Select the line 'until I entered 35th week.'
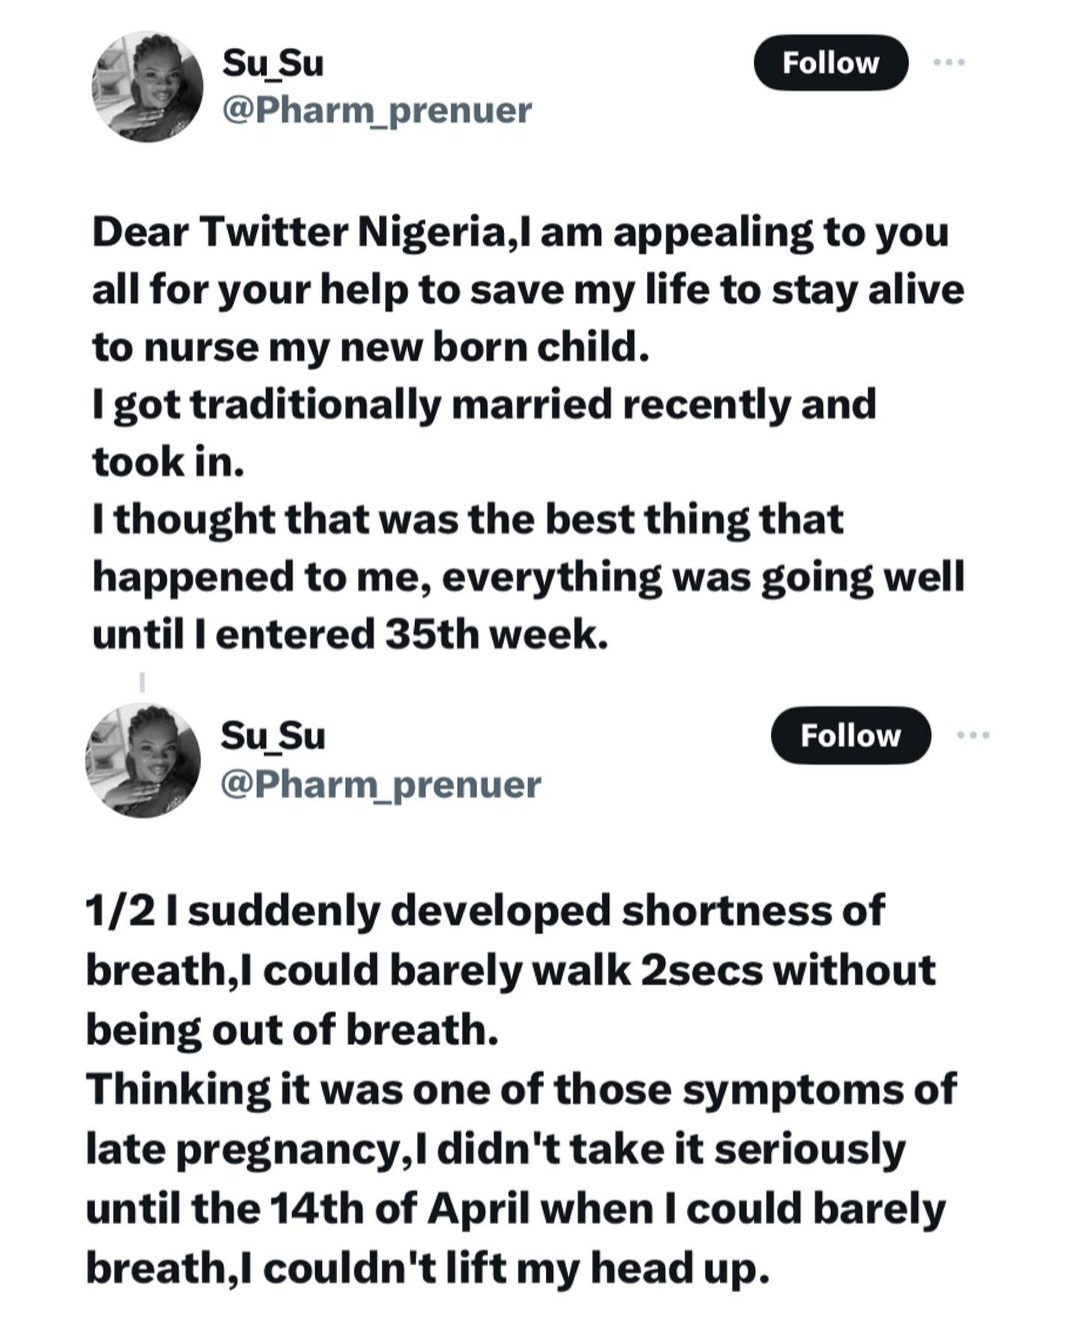The width and height of the screenshot is (1080, 1329). coord(350,634)
